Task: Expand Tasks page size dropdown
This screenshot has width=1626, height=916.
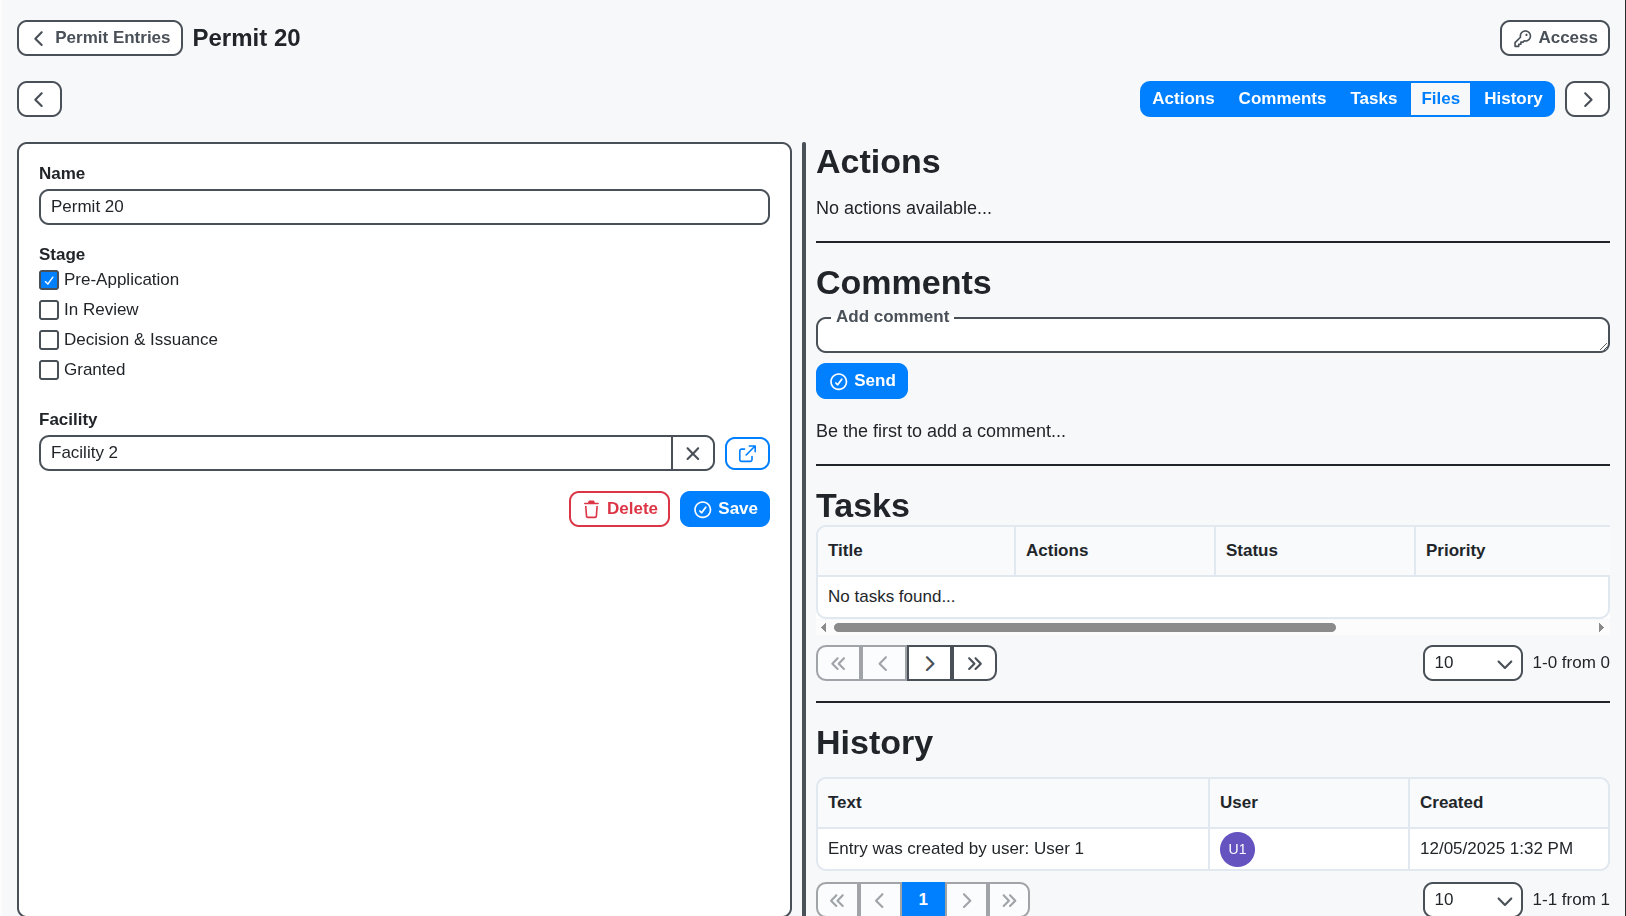Action: pyautogui.click(x=1472, y=663)
